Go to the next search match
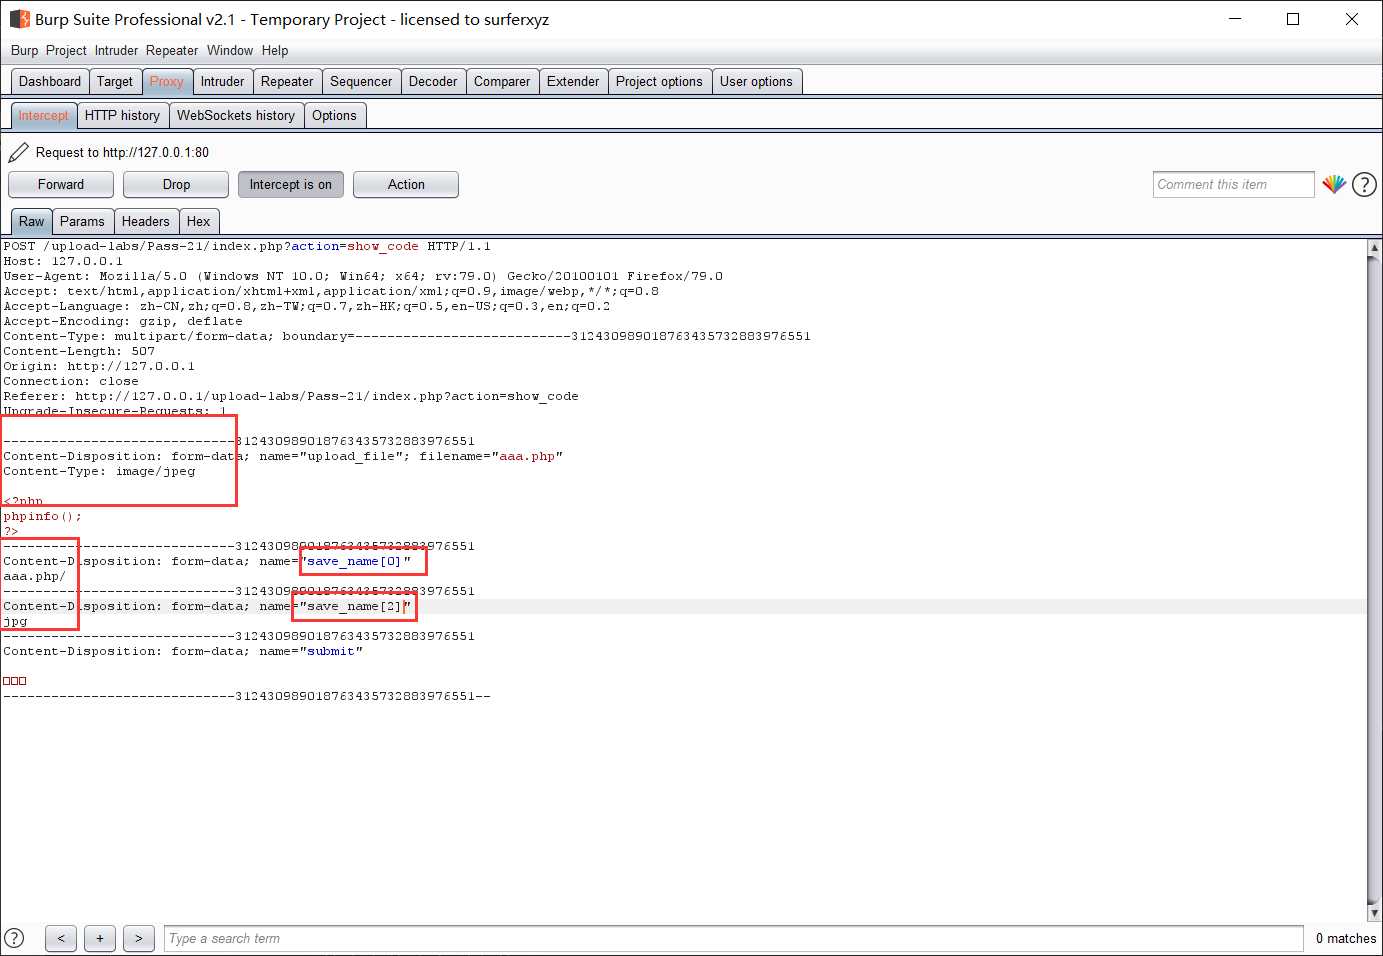Screen dimensions: 1383x956 point(139,938)
